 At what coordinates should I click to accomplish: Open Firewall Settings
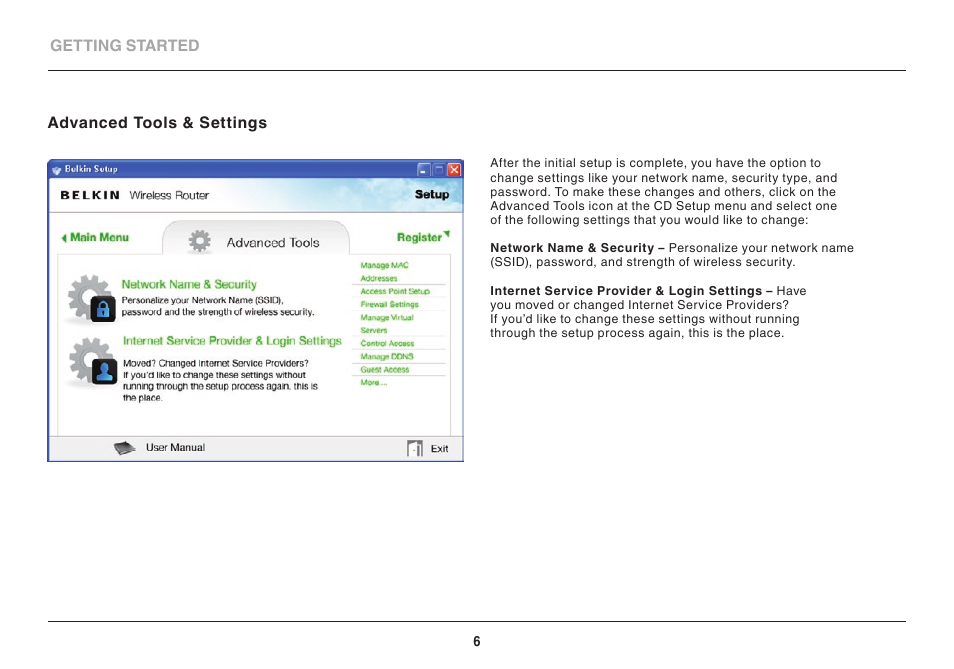(389, 304)
